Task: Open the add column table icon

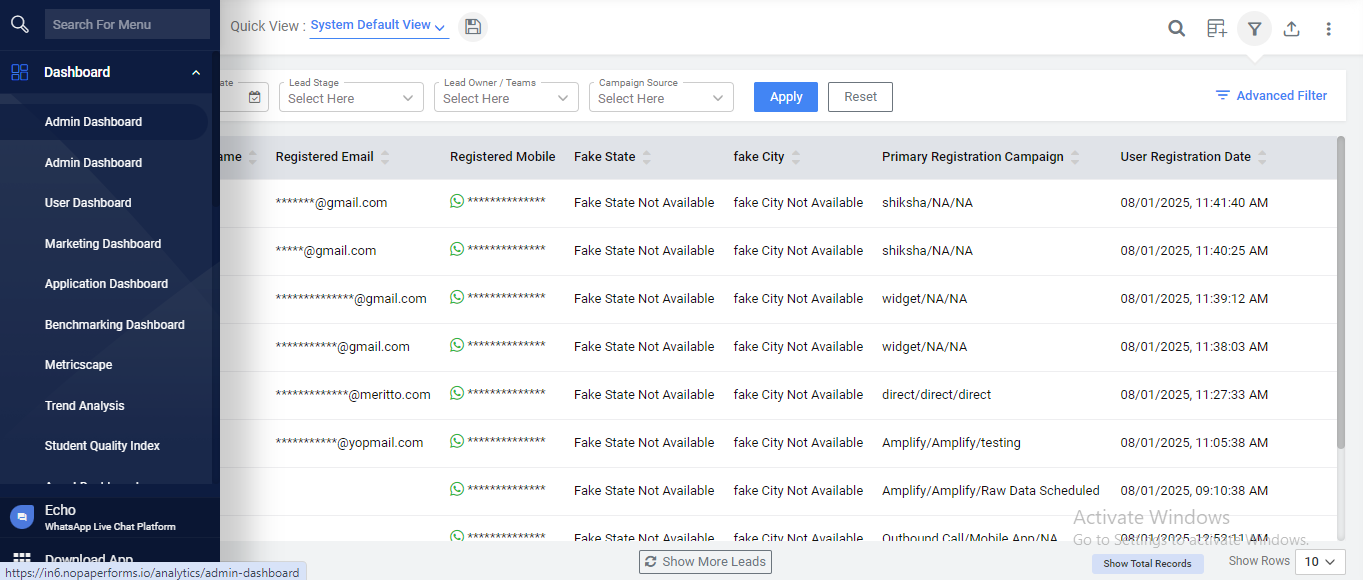Action: point(1216,29)
